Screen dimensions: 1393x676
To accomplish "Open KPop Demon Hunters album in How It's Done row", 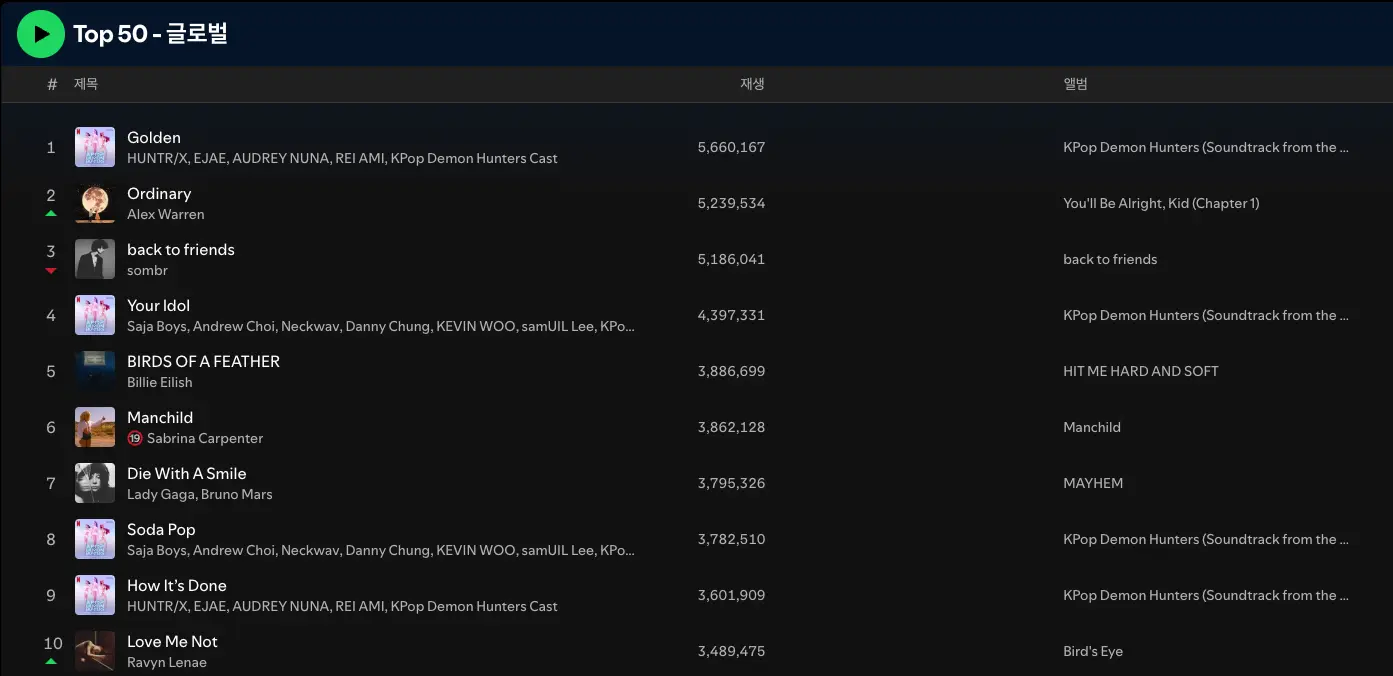I will (x=1206, y=595).
